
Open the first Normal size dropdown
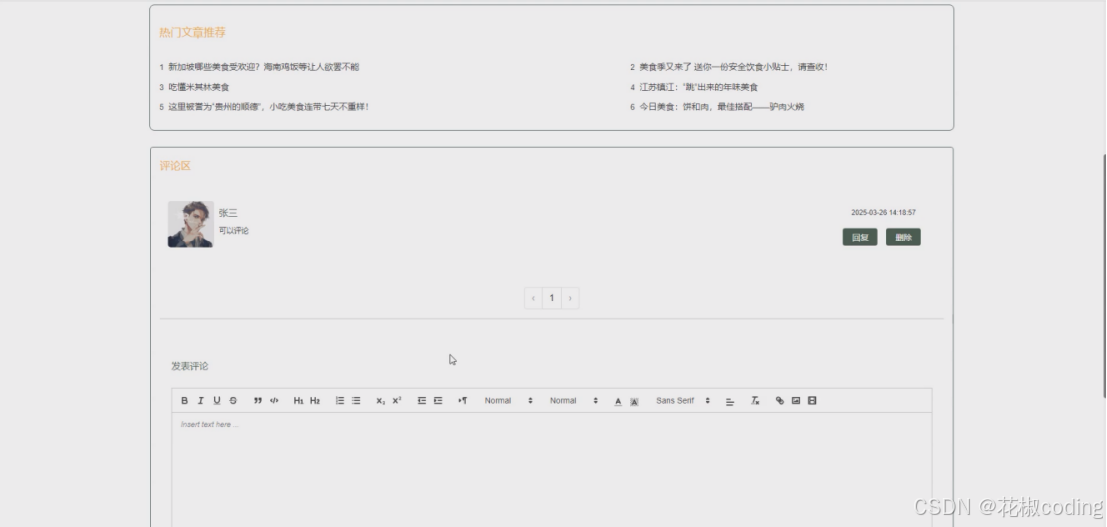tap(508, 401)
